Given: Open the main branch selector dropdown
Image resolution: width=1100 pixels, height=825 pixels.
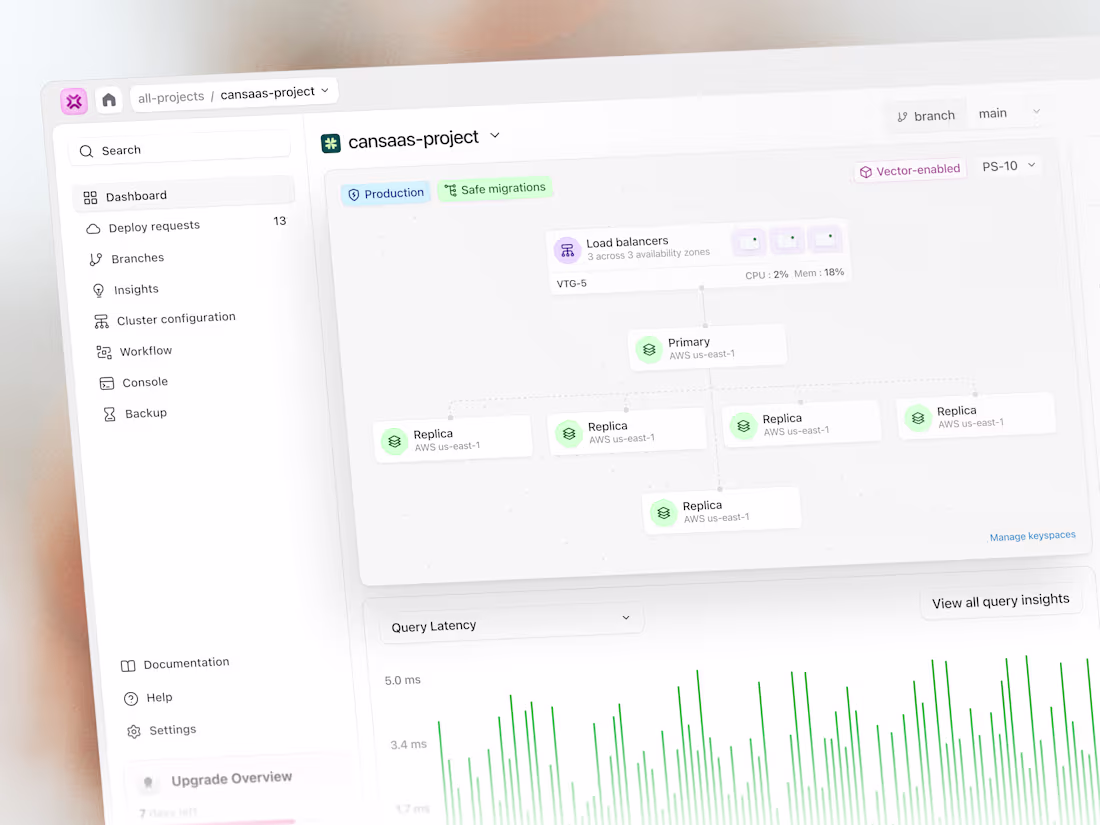Looking at the screenshot, I should pos(1009,112).
